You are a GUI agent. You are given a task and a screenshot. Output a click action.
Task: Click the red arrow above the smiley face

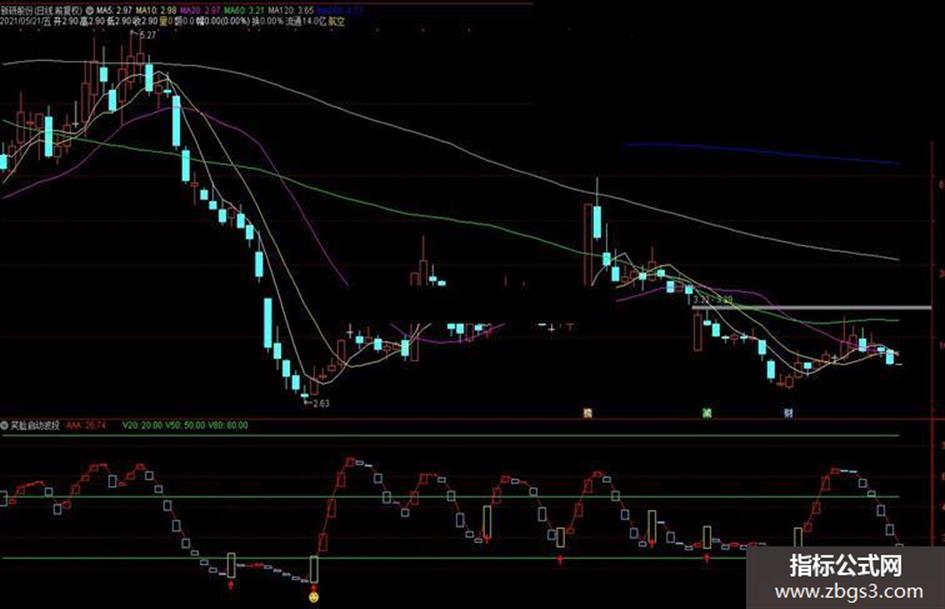313,587
